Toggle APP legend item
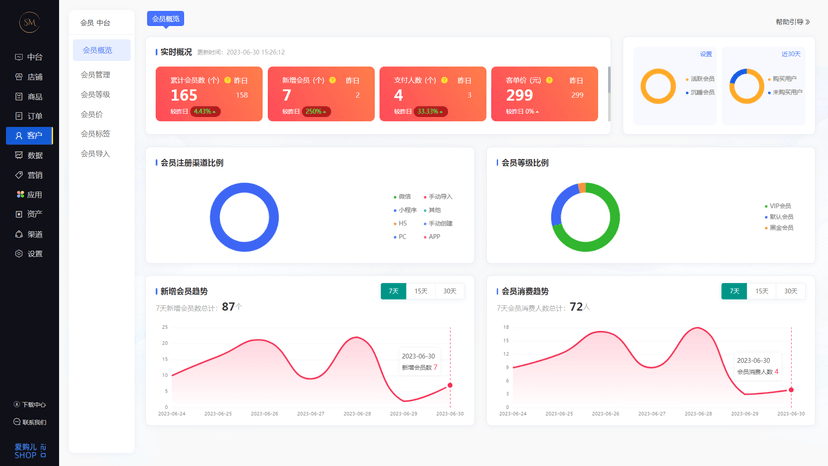Screen dimensions: 828x466 click(x=431, y=237)
